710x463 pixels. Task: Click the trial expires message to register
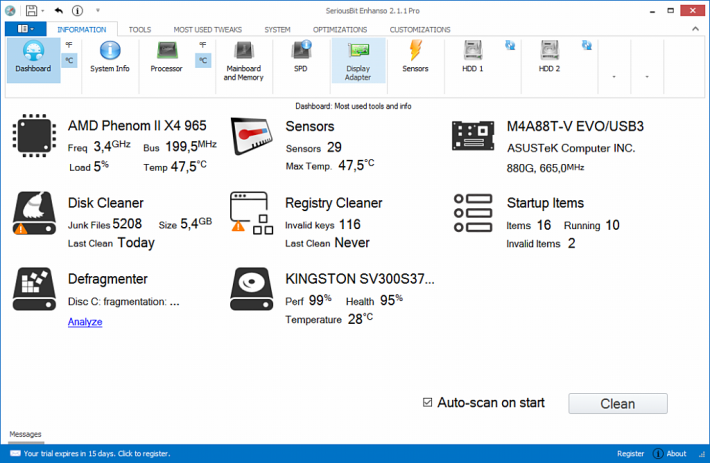(x=97, y=453)
